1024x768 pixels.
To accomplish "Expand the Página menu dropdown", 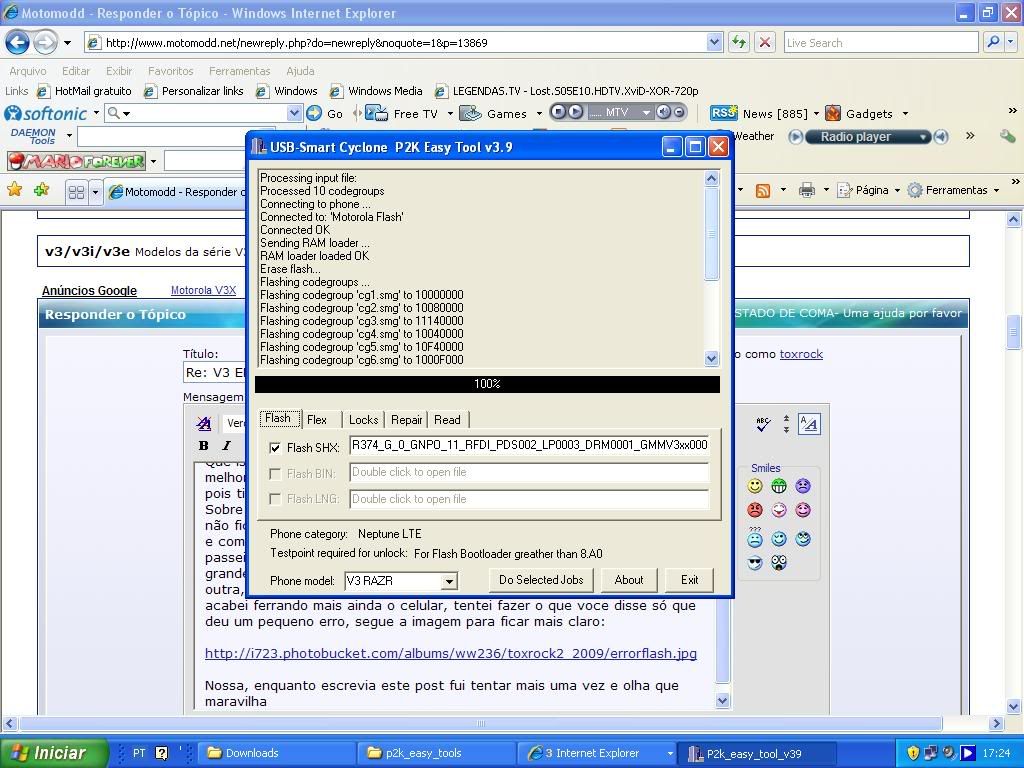I will click(x=897, y=190).
